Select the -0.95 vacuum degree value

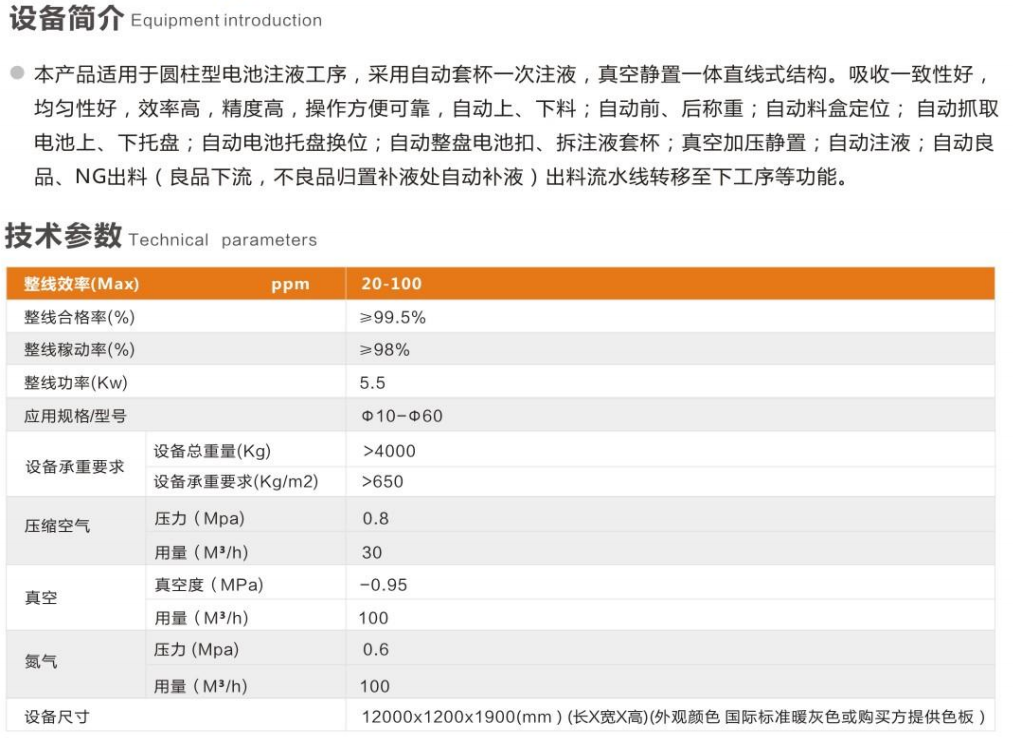[383, 585]
